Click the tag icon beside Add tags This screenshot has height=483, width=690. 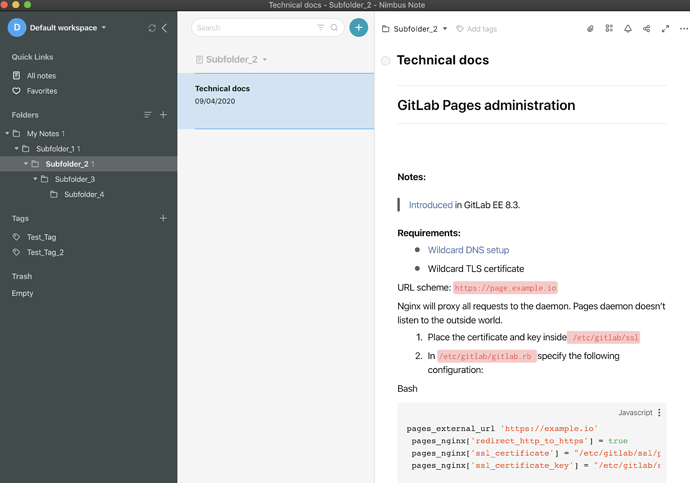459,29
